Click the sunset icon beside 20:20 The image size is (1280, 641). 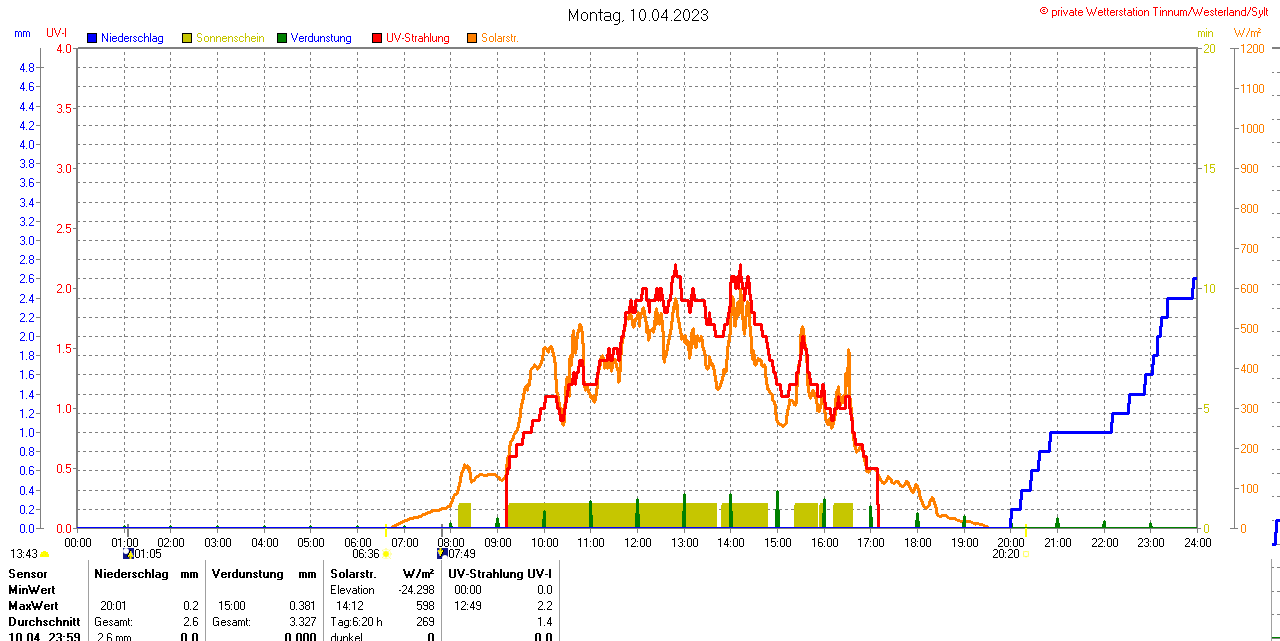tap(1026, 554)
